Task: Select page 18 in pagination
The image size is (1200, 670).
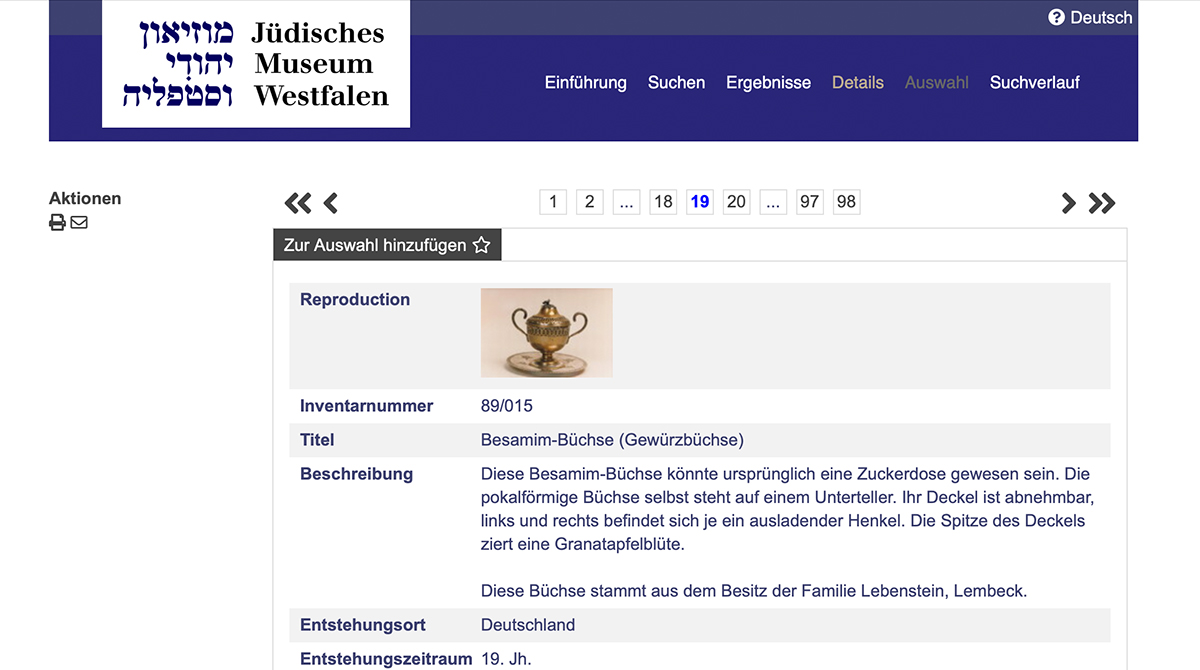Action: [x=663, y=202]
